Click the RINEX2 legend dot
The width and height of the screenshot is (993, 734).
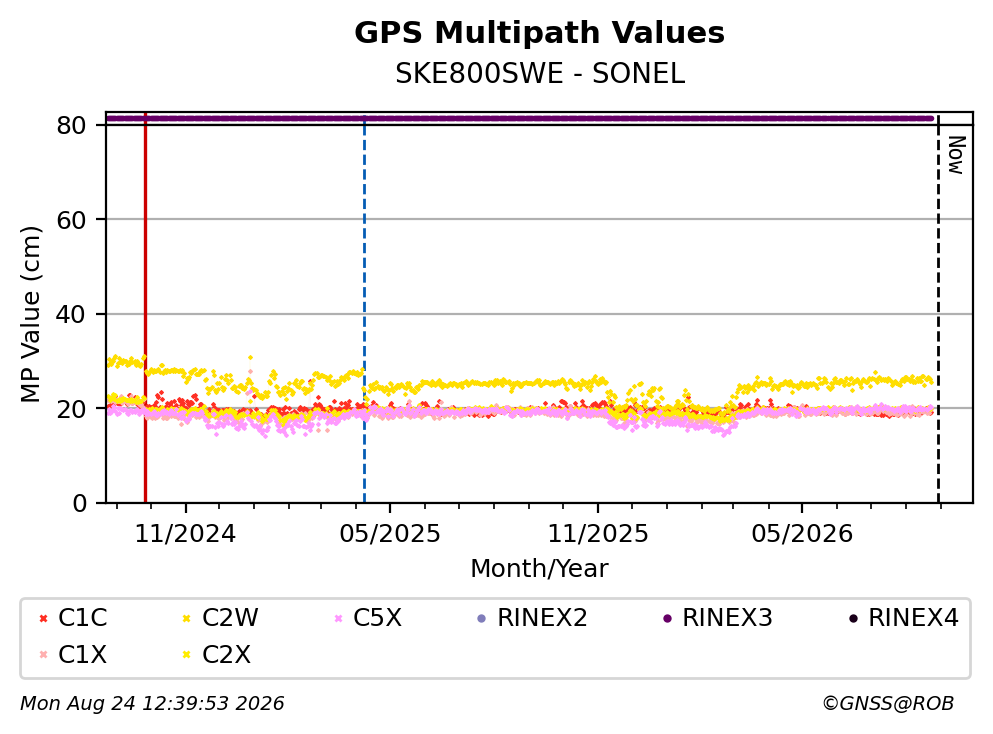click(x=481, y=618)
